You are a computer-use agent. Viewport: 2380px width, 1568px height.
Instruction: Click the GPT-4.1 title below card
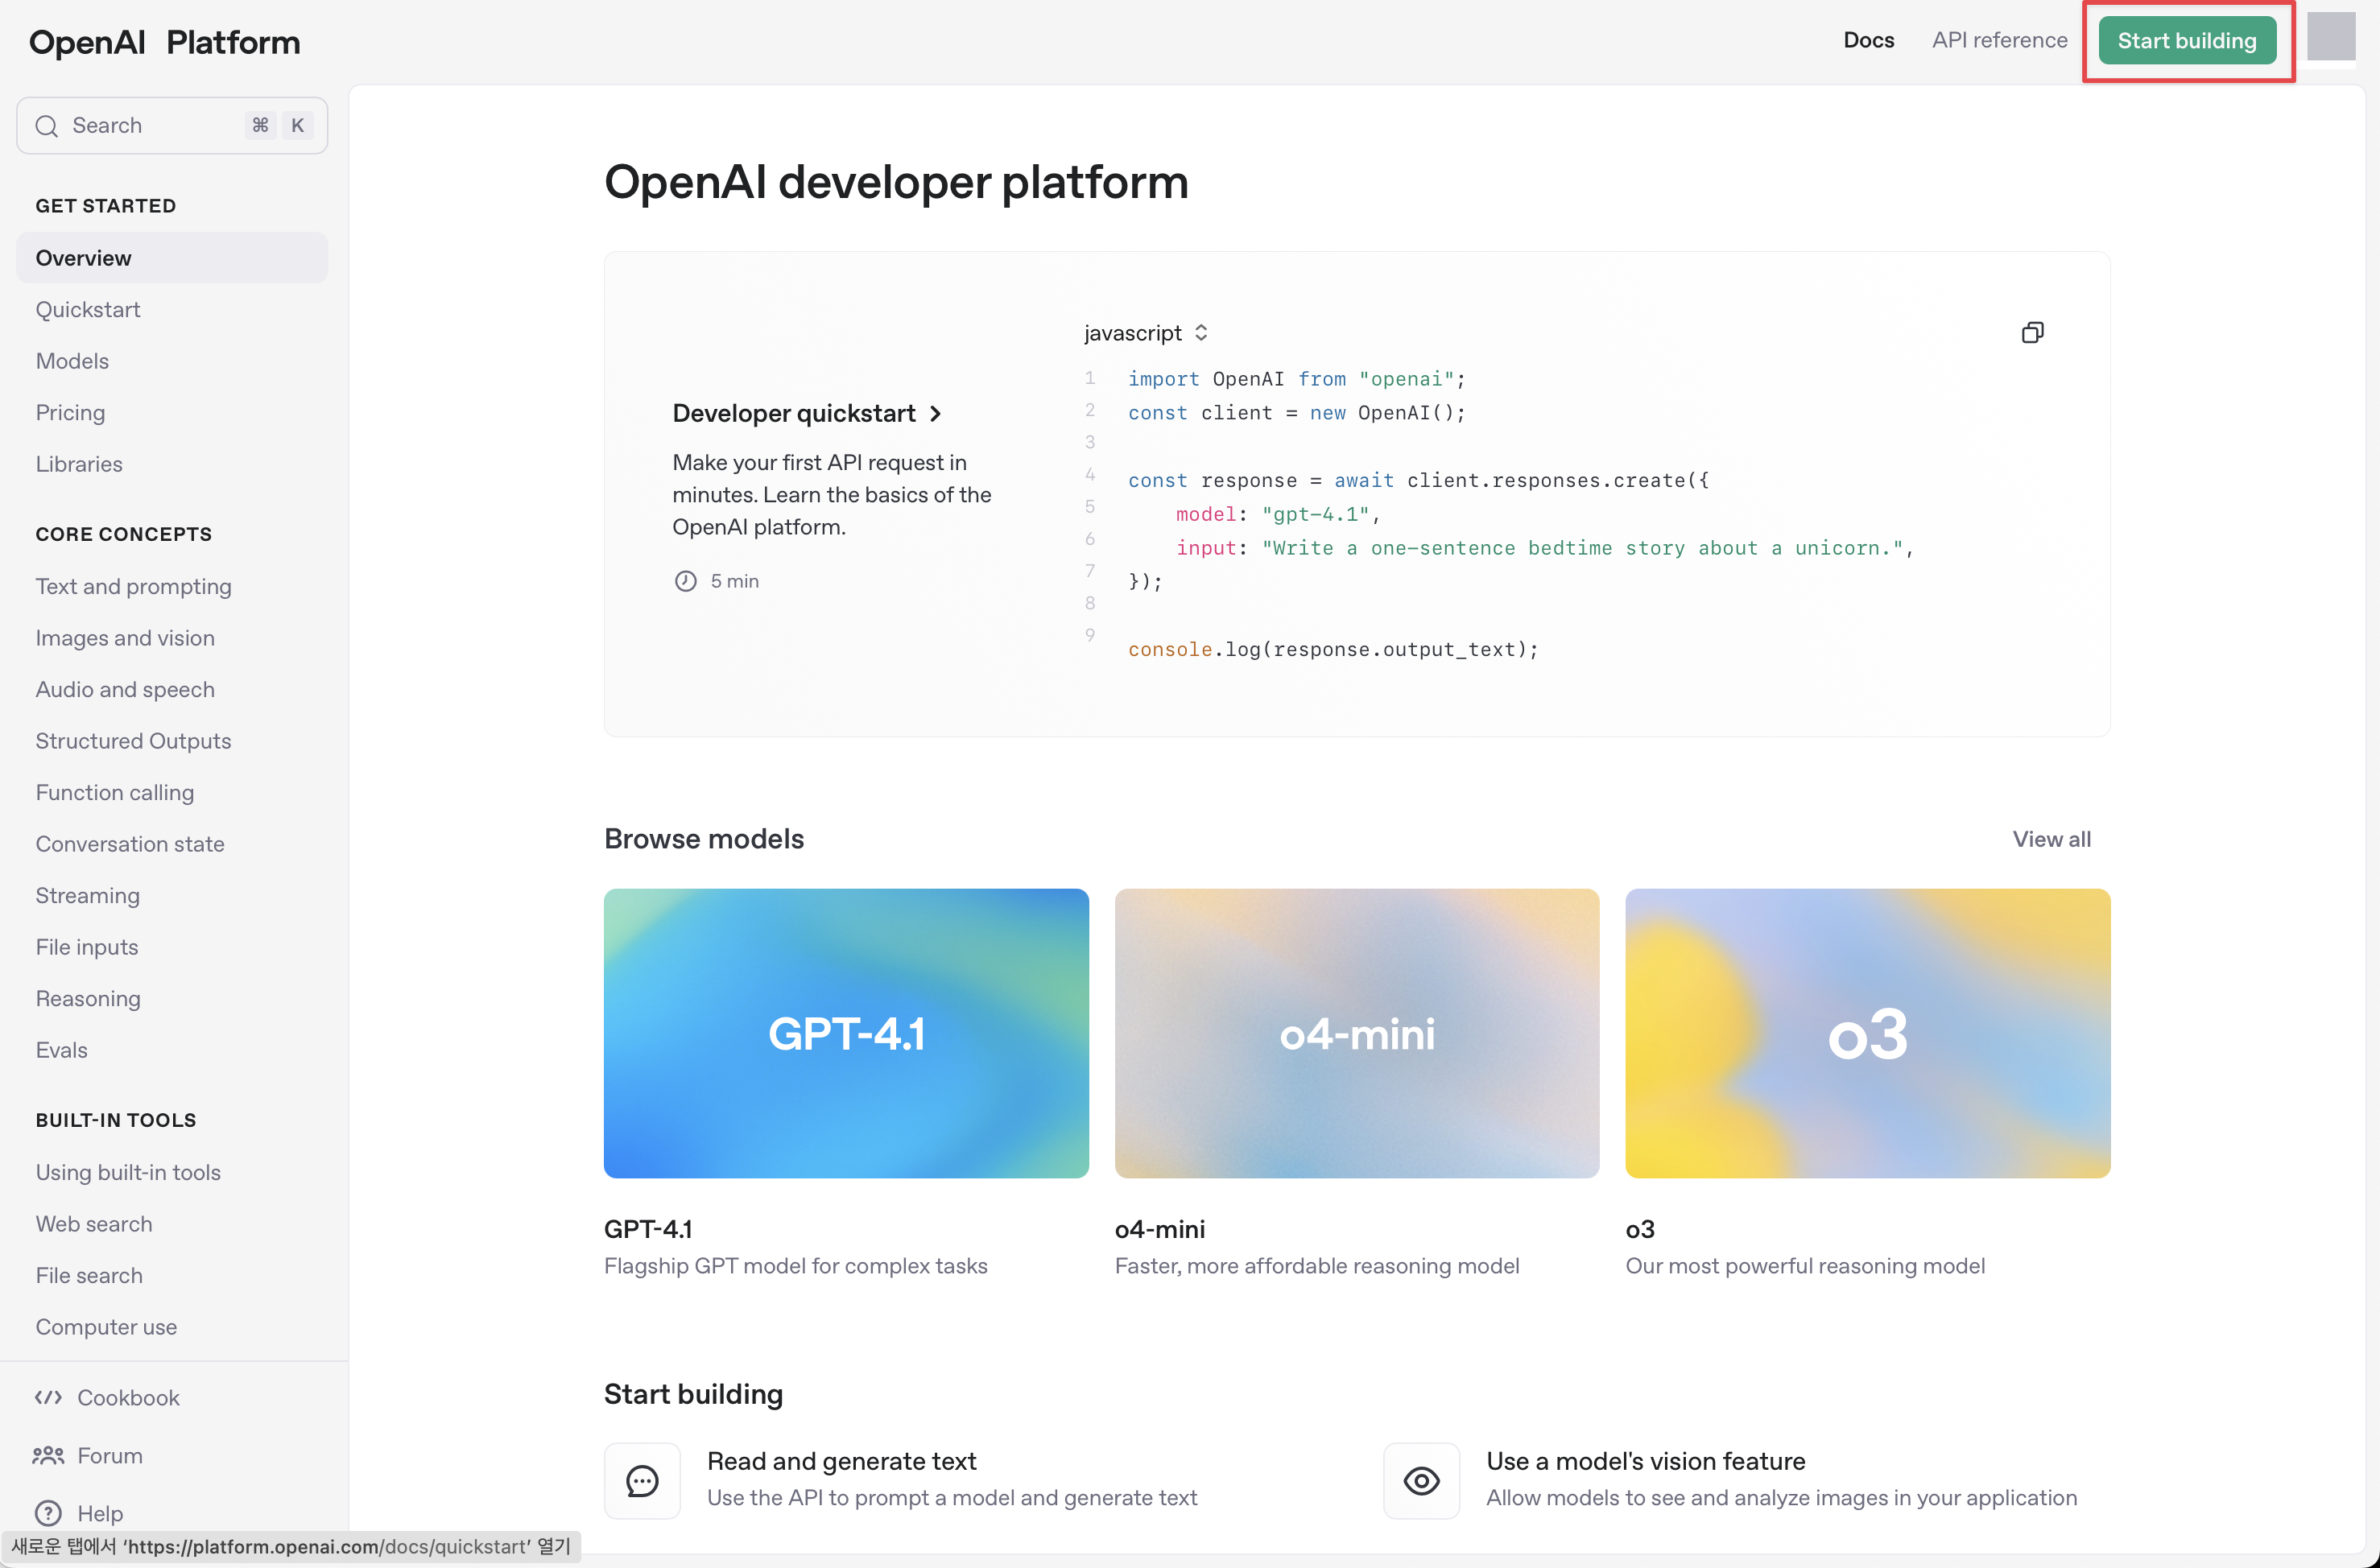point(648,1229)
